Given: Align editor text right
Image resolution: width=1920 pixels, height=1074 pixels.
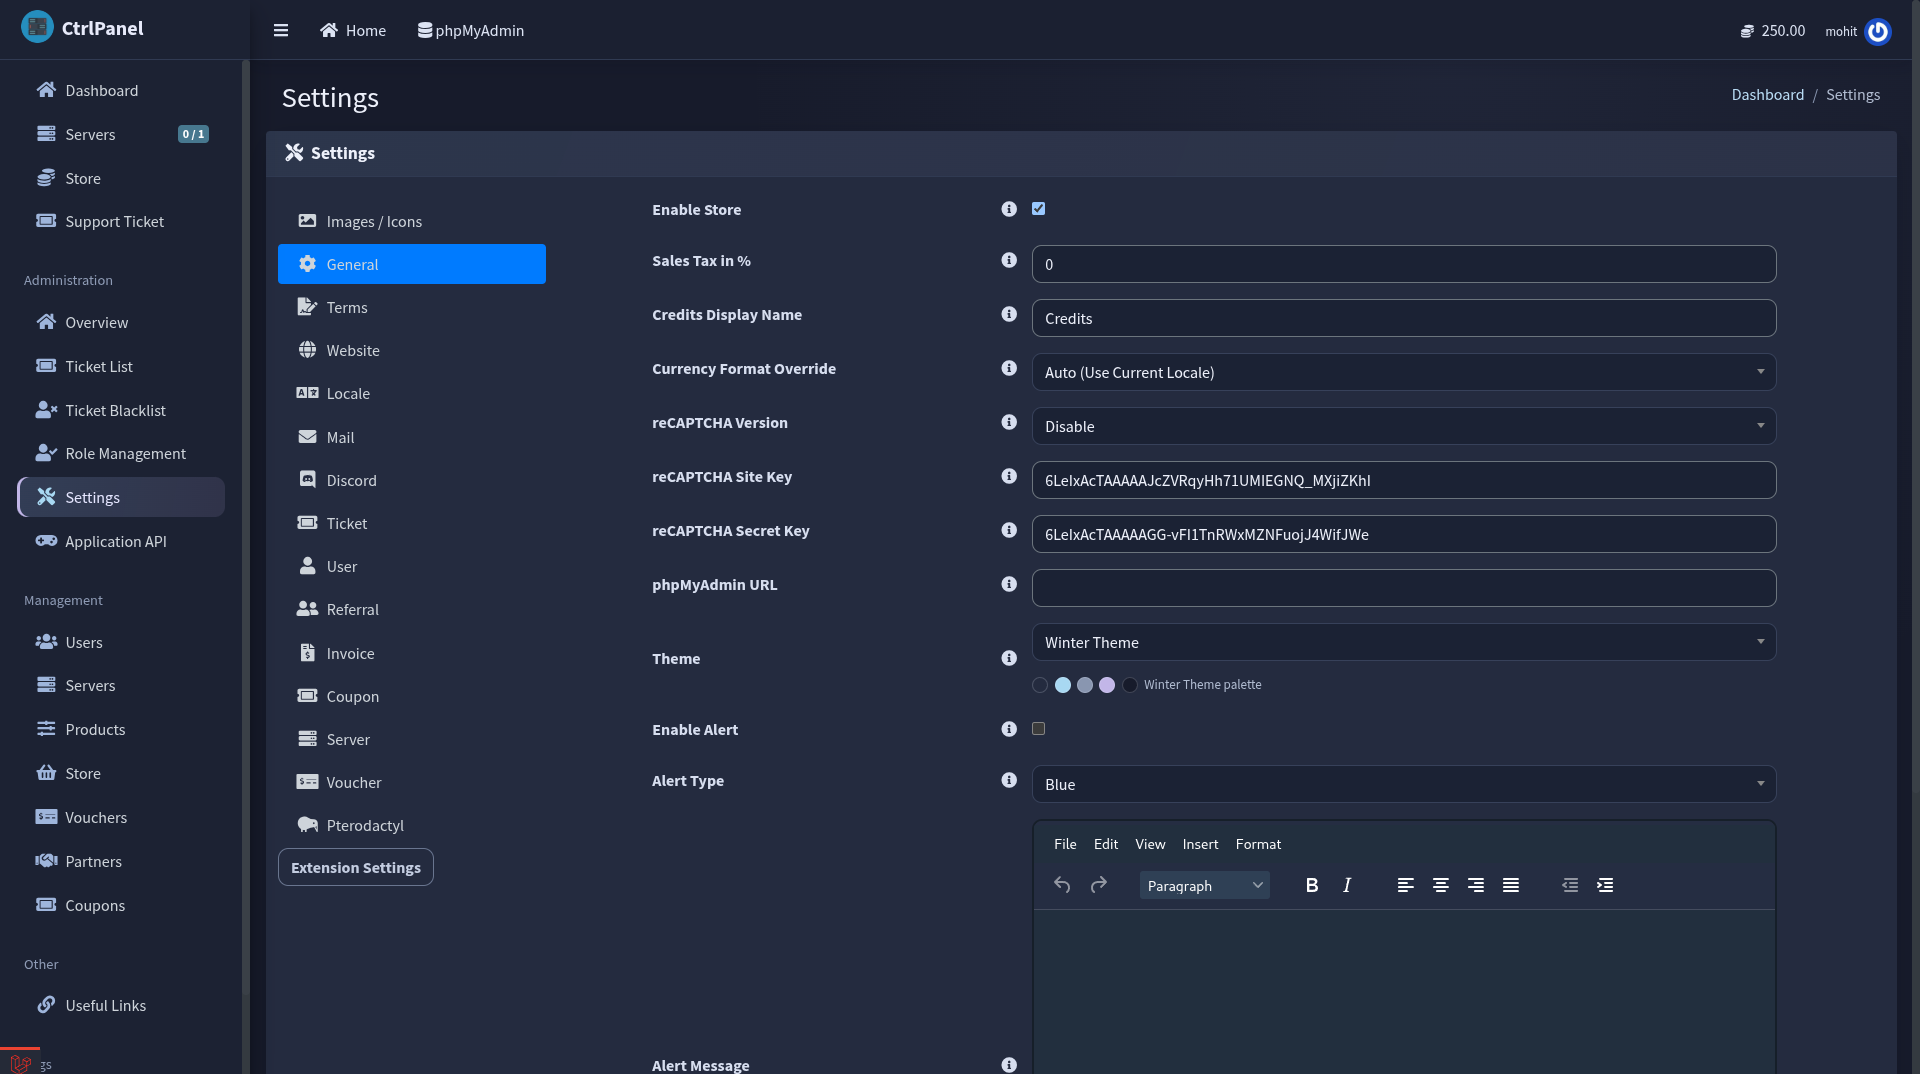Looking at the screenshot, I should [x=1476, y=885].
